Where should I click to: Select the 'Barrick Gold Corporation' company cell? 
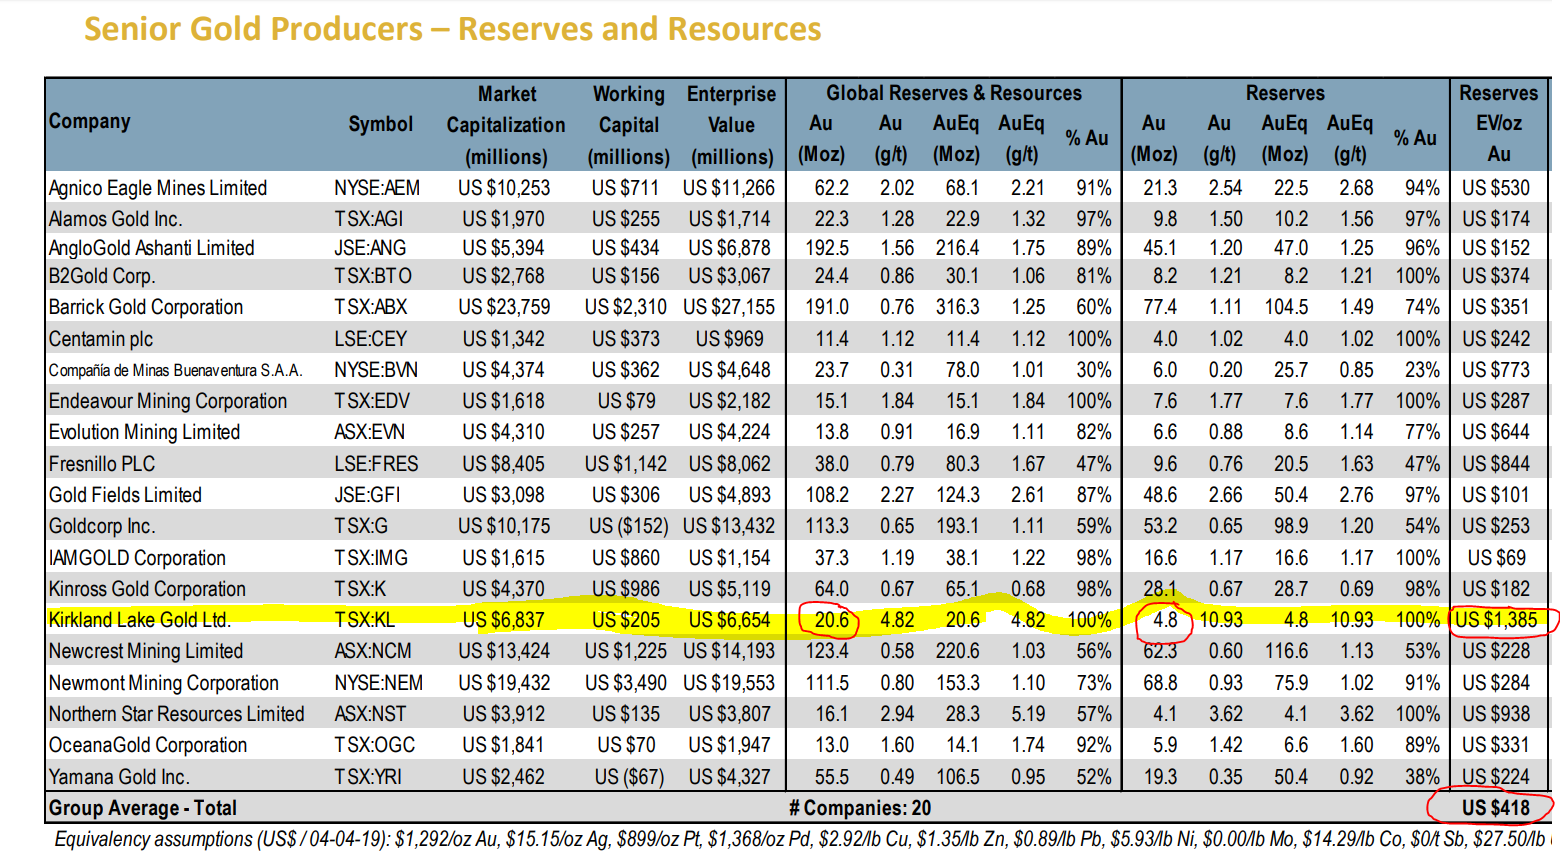[146, 307]
